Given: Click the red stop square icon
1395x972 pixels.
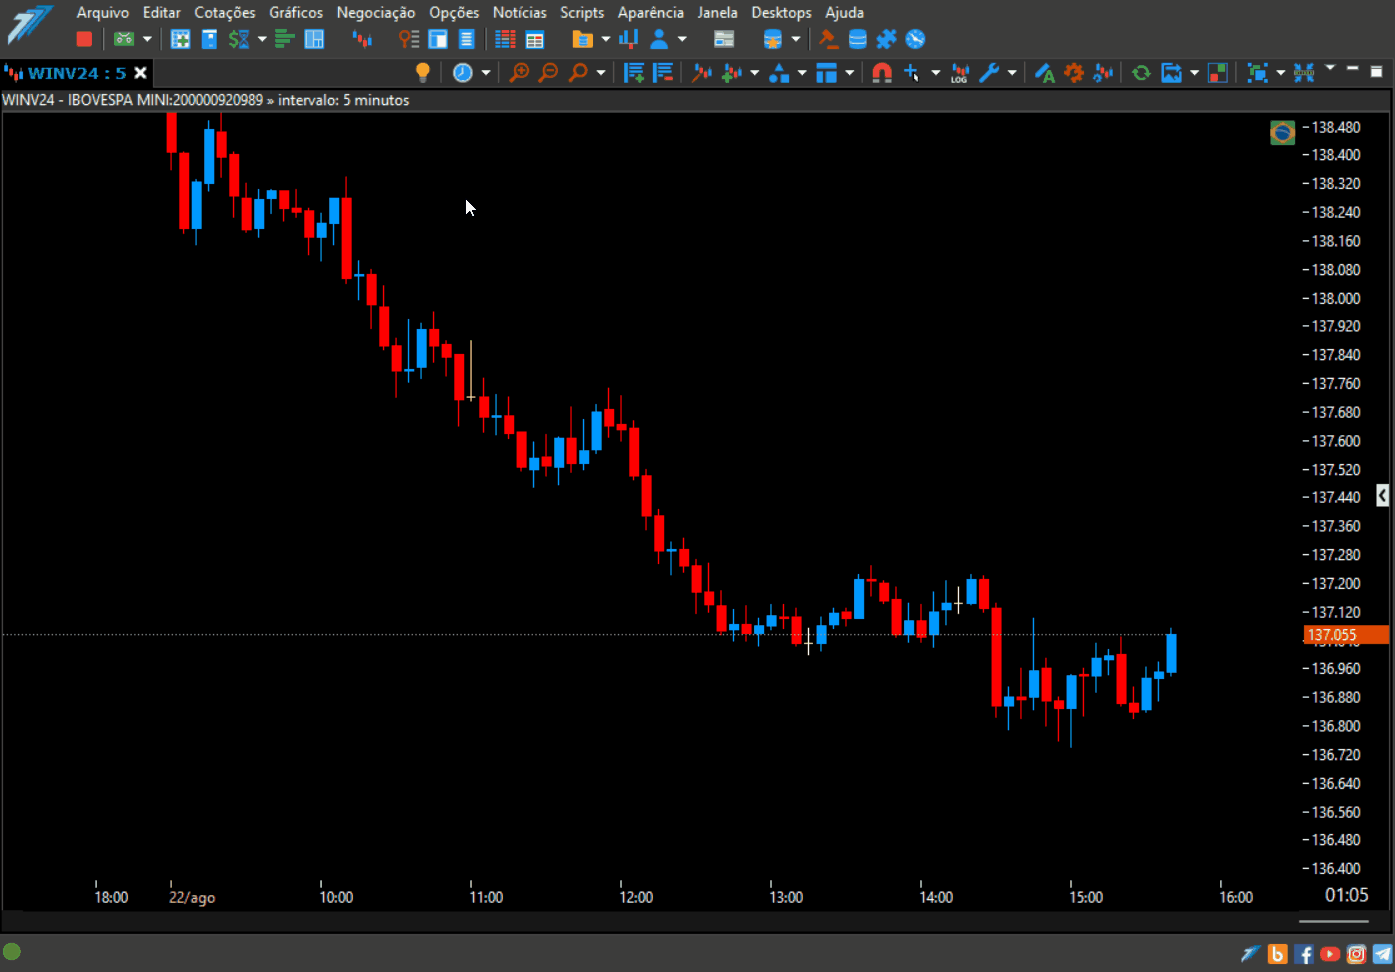Looking at the screenshot, I should click(84, 39).
